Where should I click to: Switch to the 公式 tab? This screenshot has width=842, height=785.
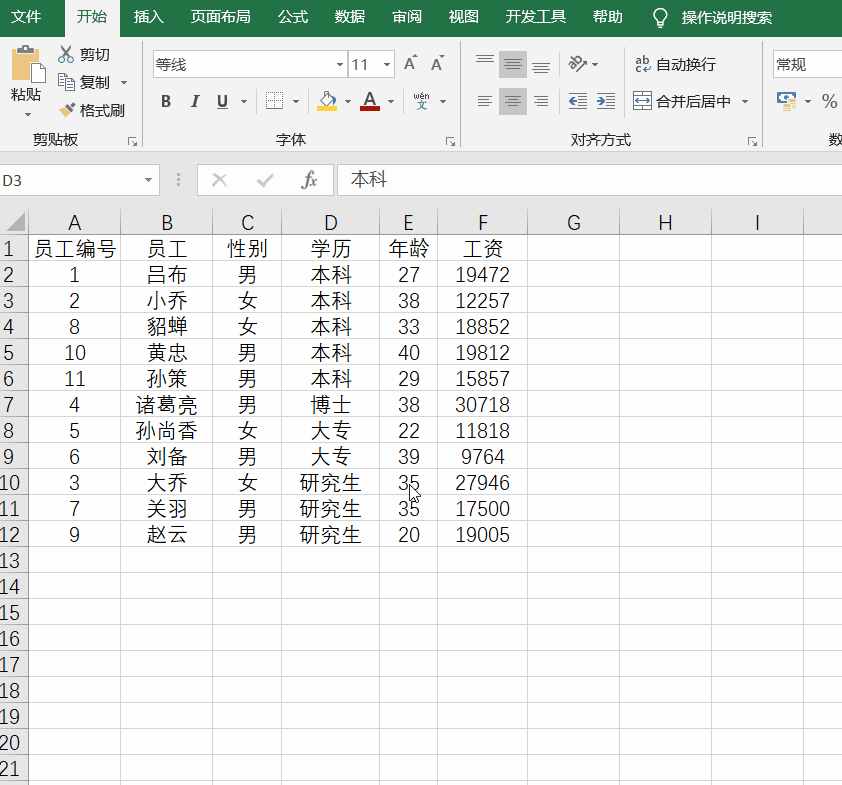pyautogui.click(x=293, y=17)
